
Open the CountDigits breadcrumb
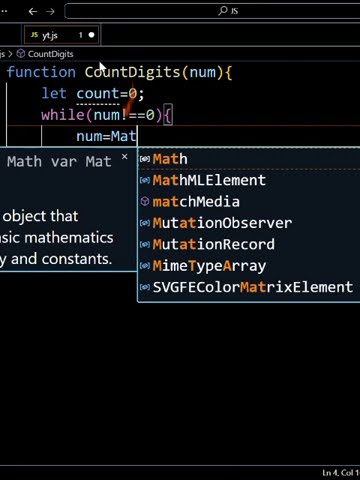[50, 54]
